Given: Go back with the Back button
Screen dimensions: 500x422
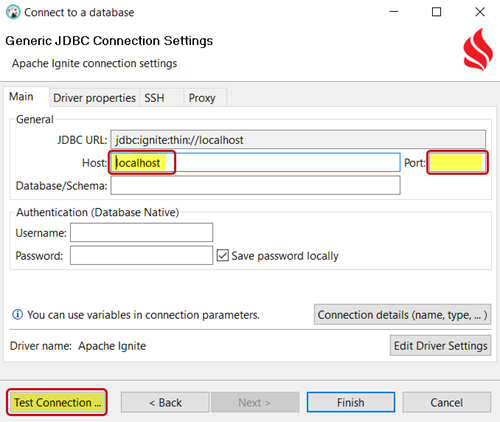Looking at the screenshot, I should [x=165, y=402].
